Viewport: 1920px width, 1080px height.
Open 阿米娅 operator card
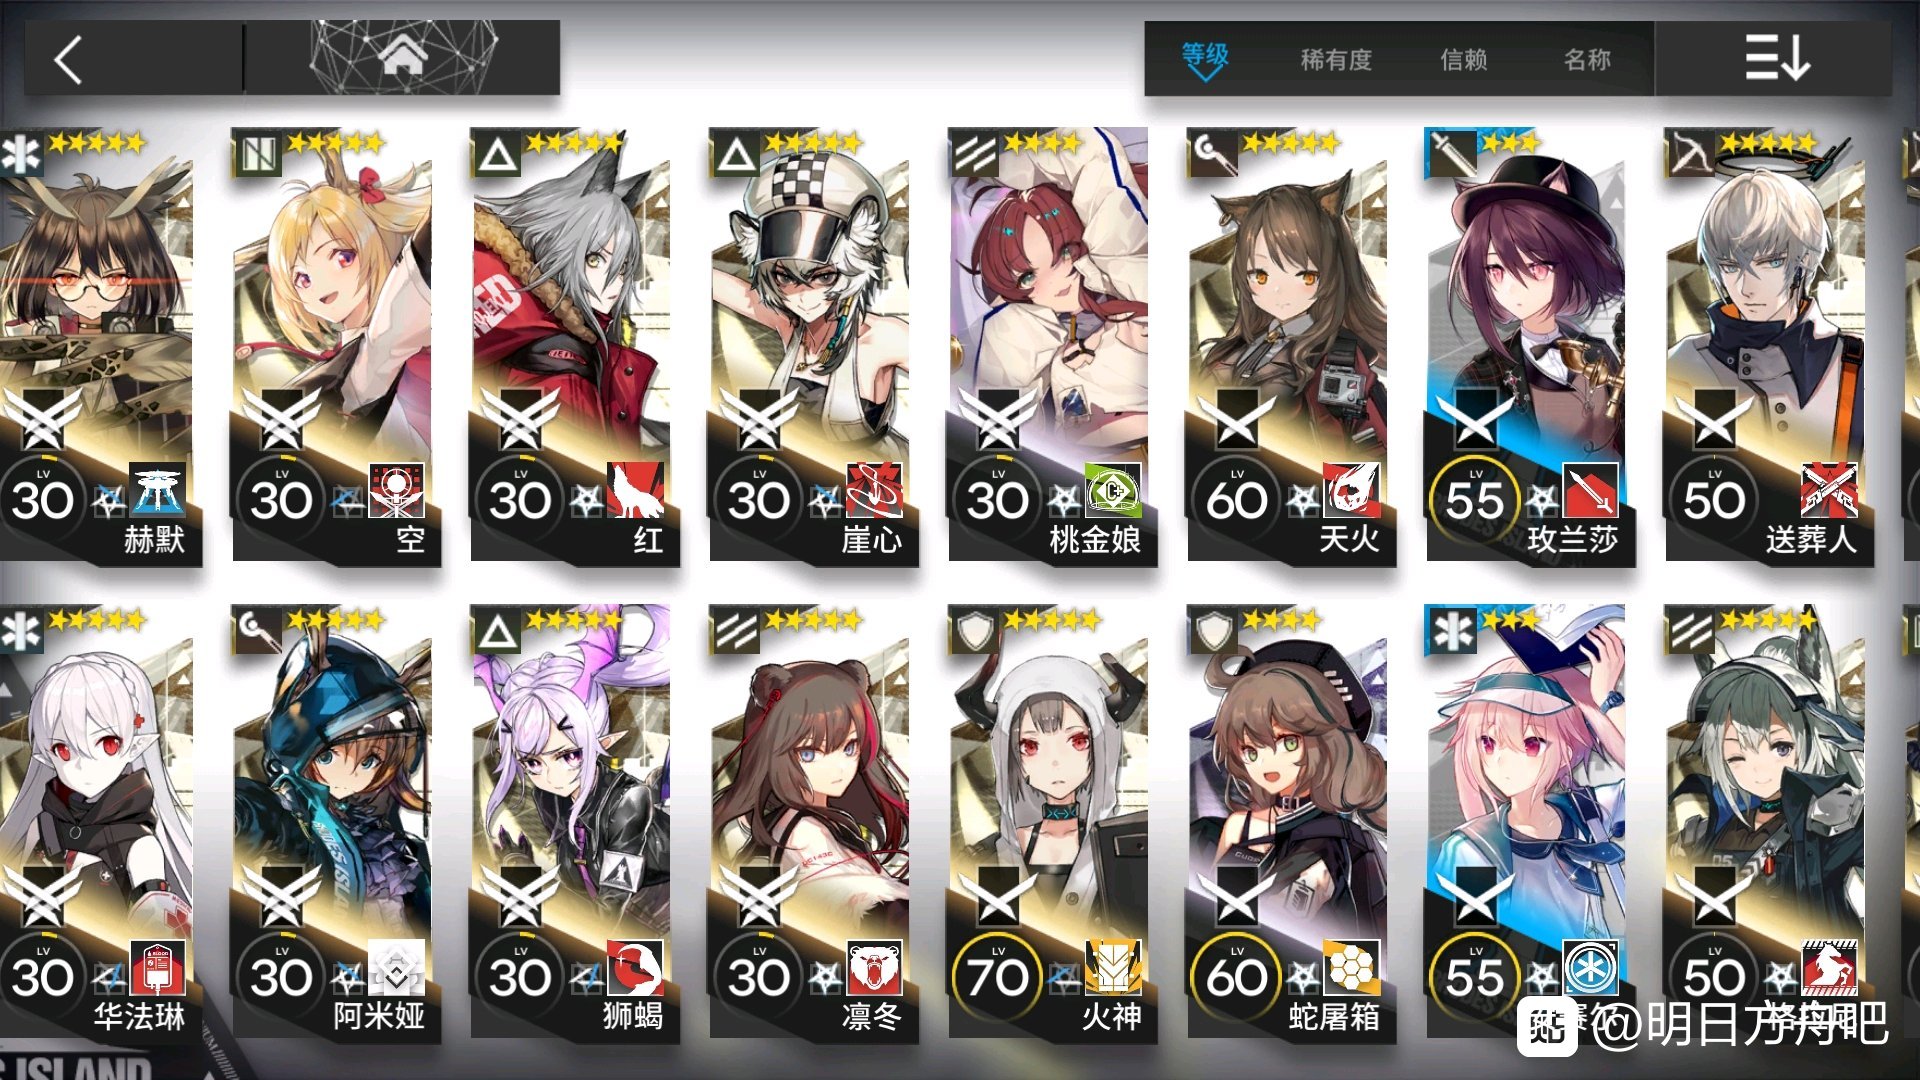click(334, 824)
